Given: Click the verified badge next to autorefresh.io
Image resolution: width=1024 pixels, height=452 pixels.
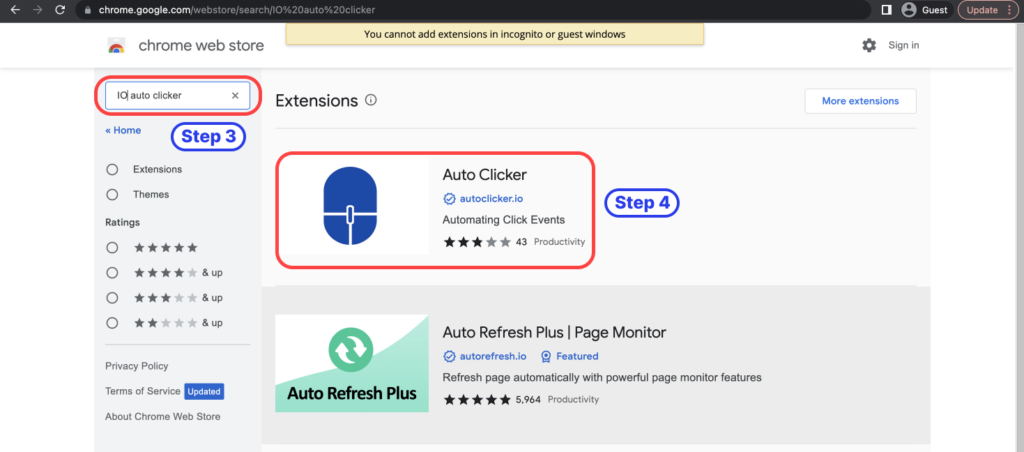Looking at the screenshot, I should 449,357.
